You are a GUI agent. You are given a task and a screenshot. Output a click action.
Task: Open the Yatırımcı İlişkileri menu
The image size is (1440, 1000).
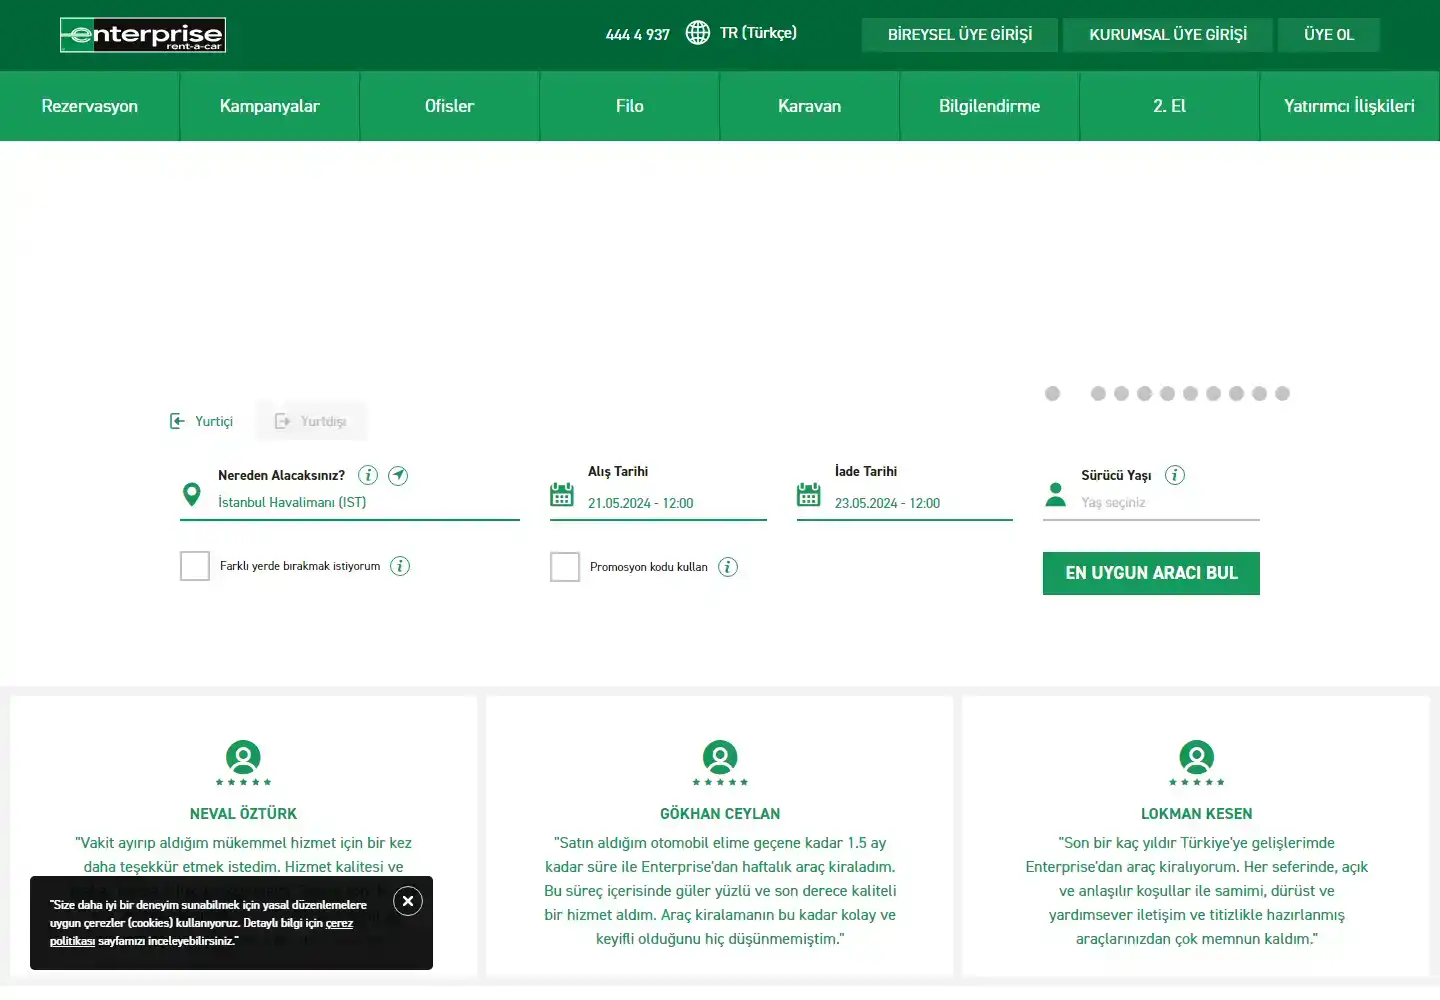pyautogui.click(x=1350, y=106)
